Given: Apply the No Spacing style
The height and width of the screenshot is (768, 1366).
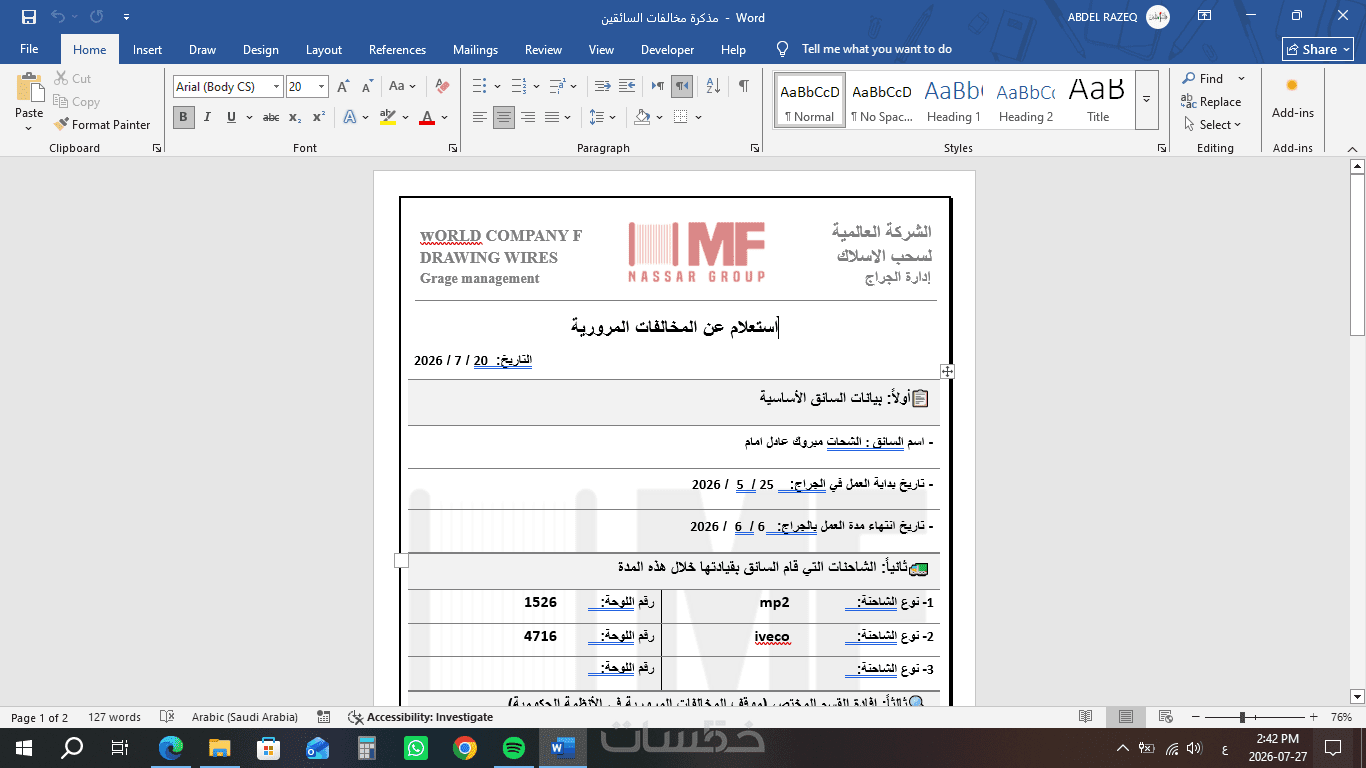Looking at the screenshot, I should [x=881, y=100].
